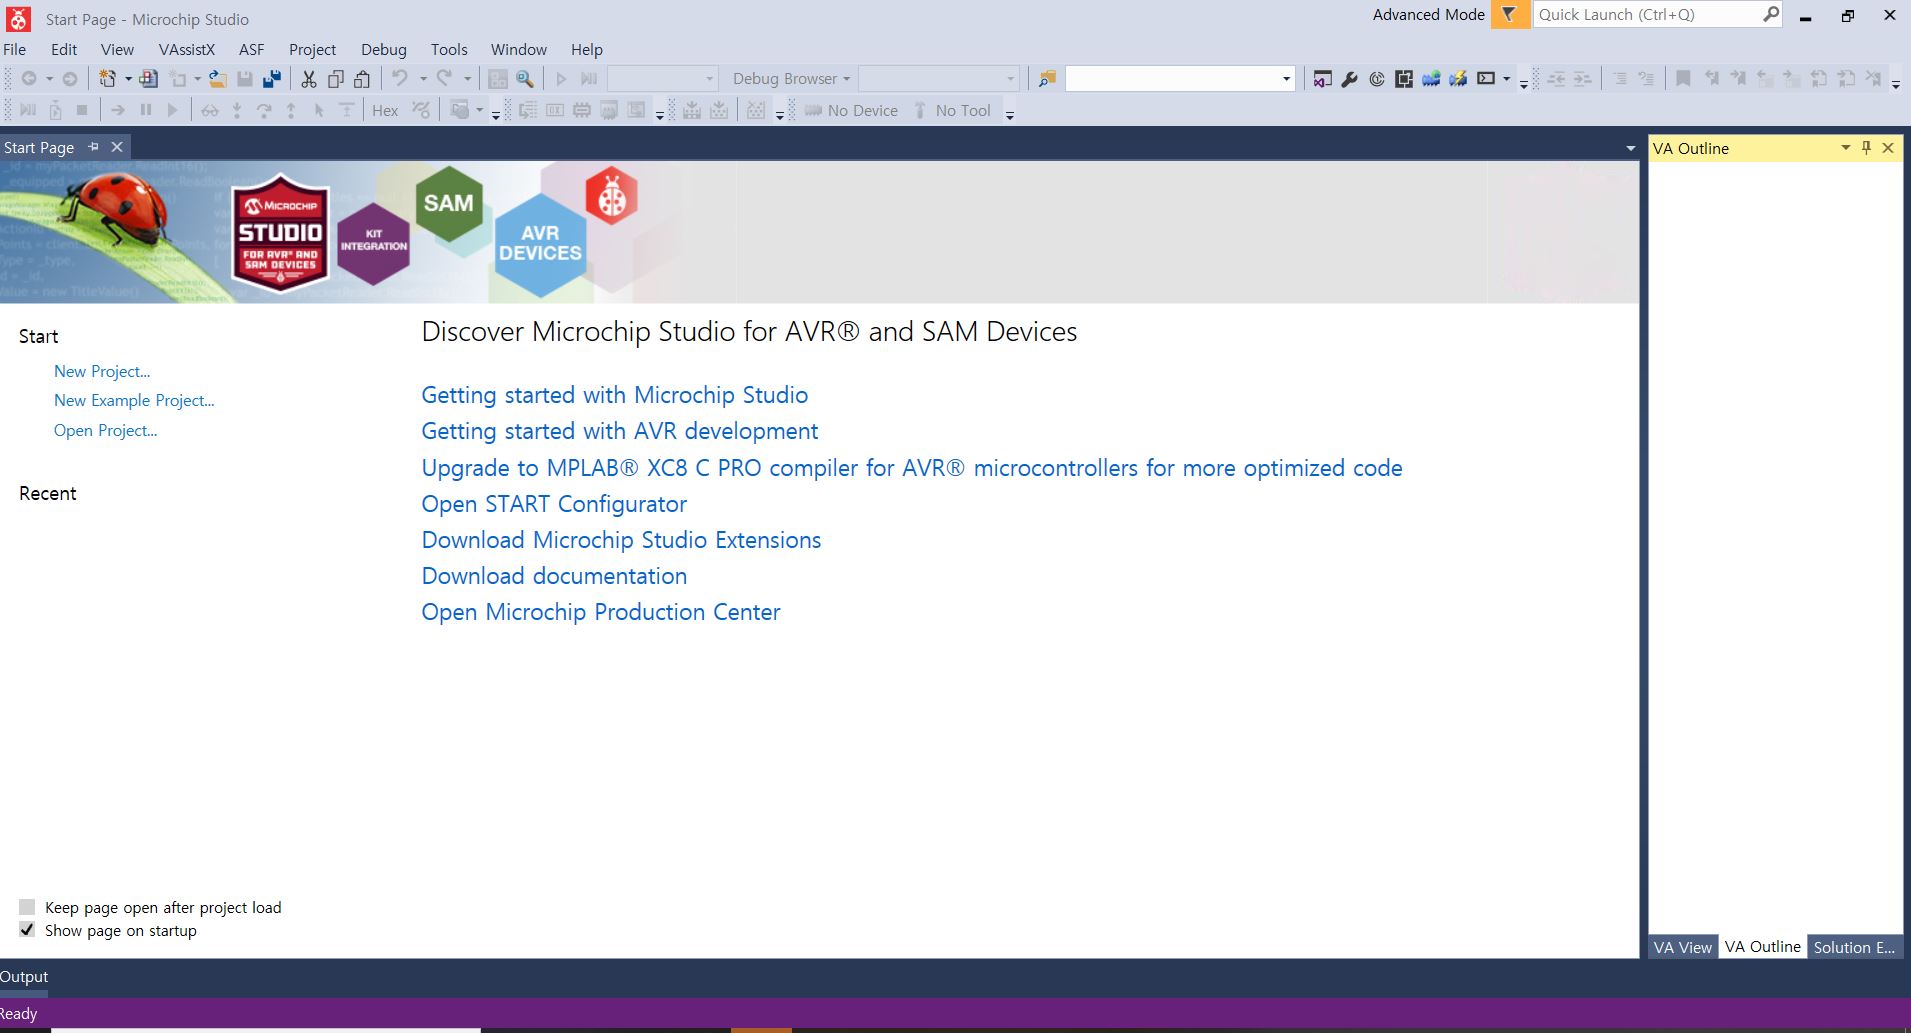Open the VAssistX menu

[187, 49]
